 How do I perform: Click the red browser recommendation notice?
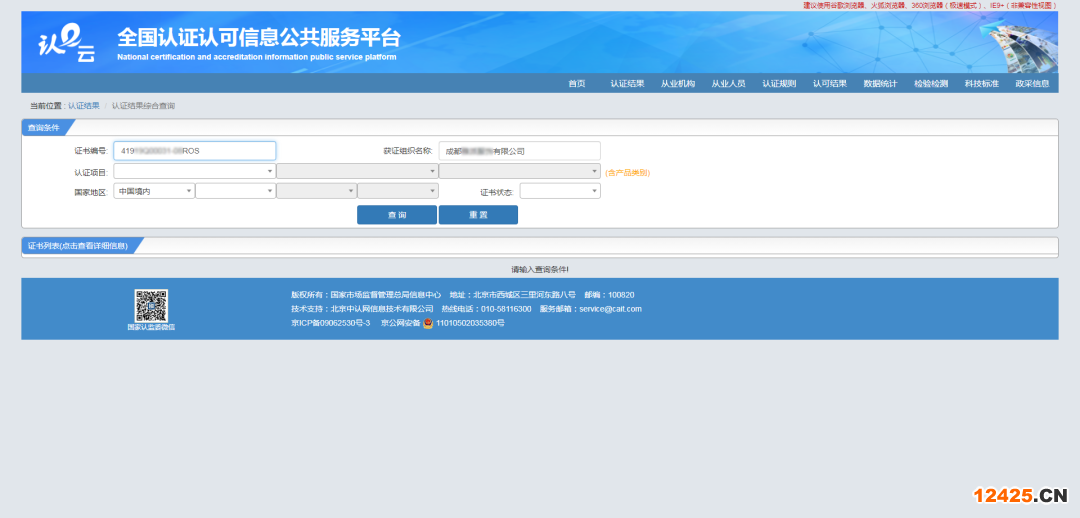[x=929, y=5]
